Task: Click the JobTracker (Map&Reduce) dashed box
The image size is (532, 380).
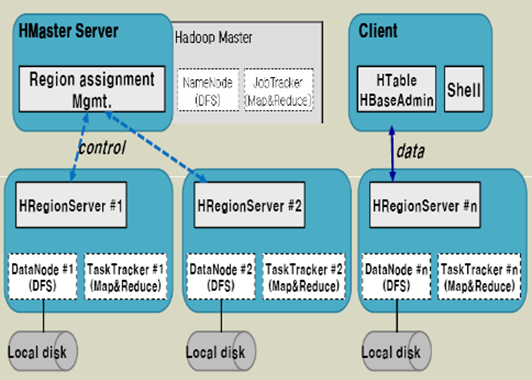Action: click(x=278, y=90)
